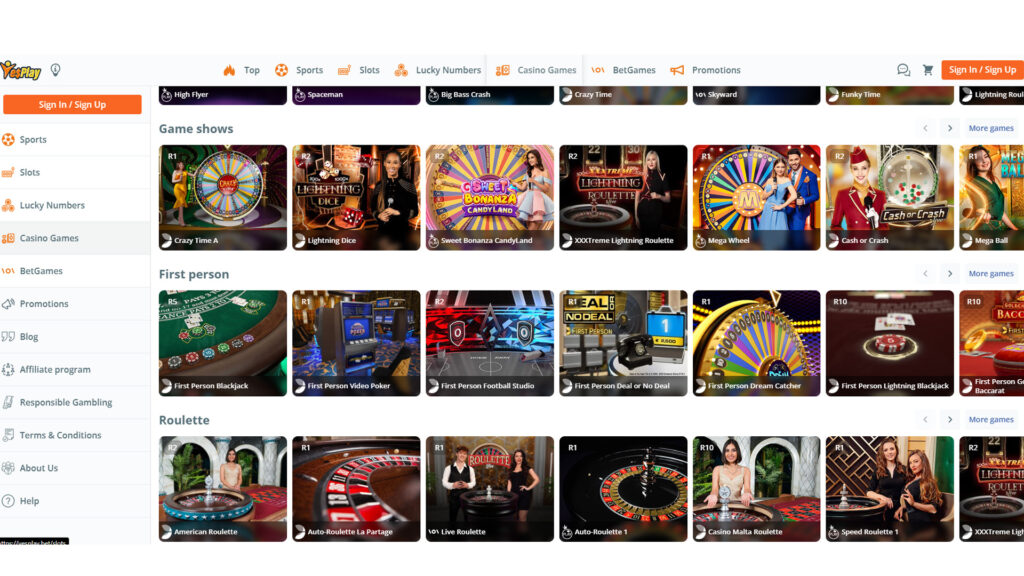Open the chat support icon
The image size is (1024, 576).
(903, 70)
